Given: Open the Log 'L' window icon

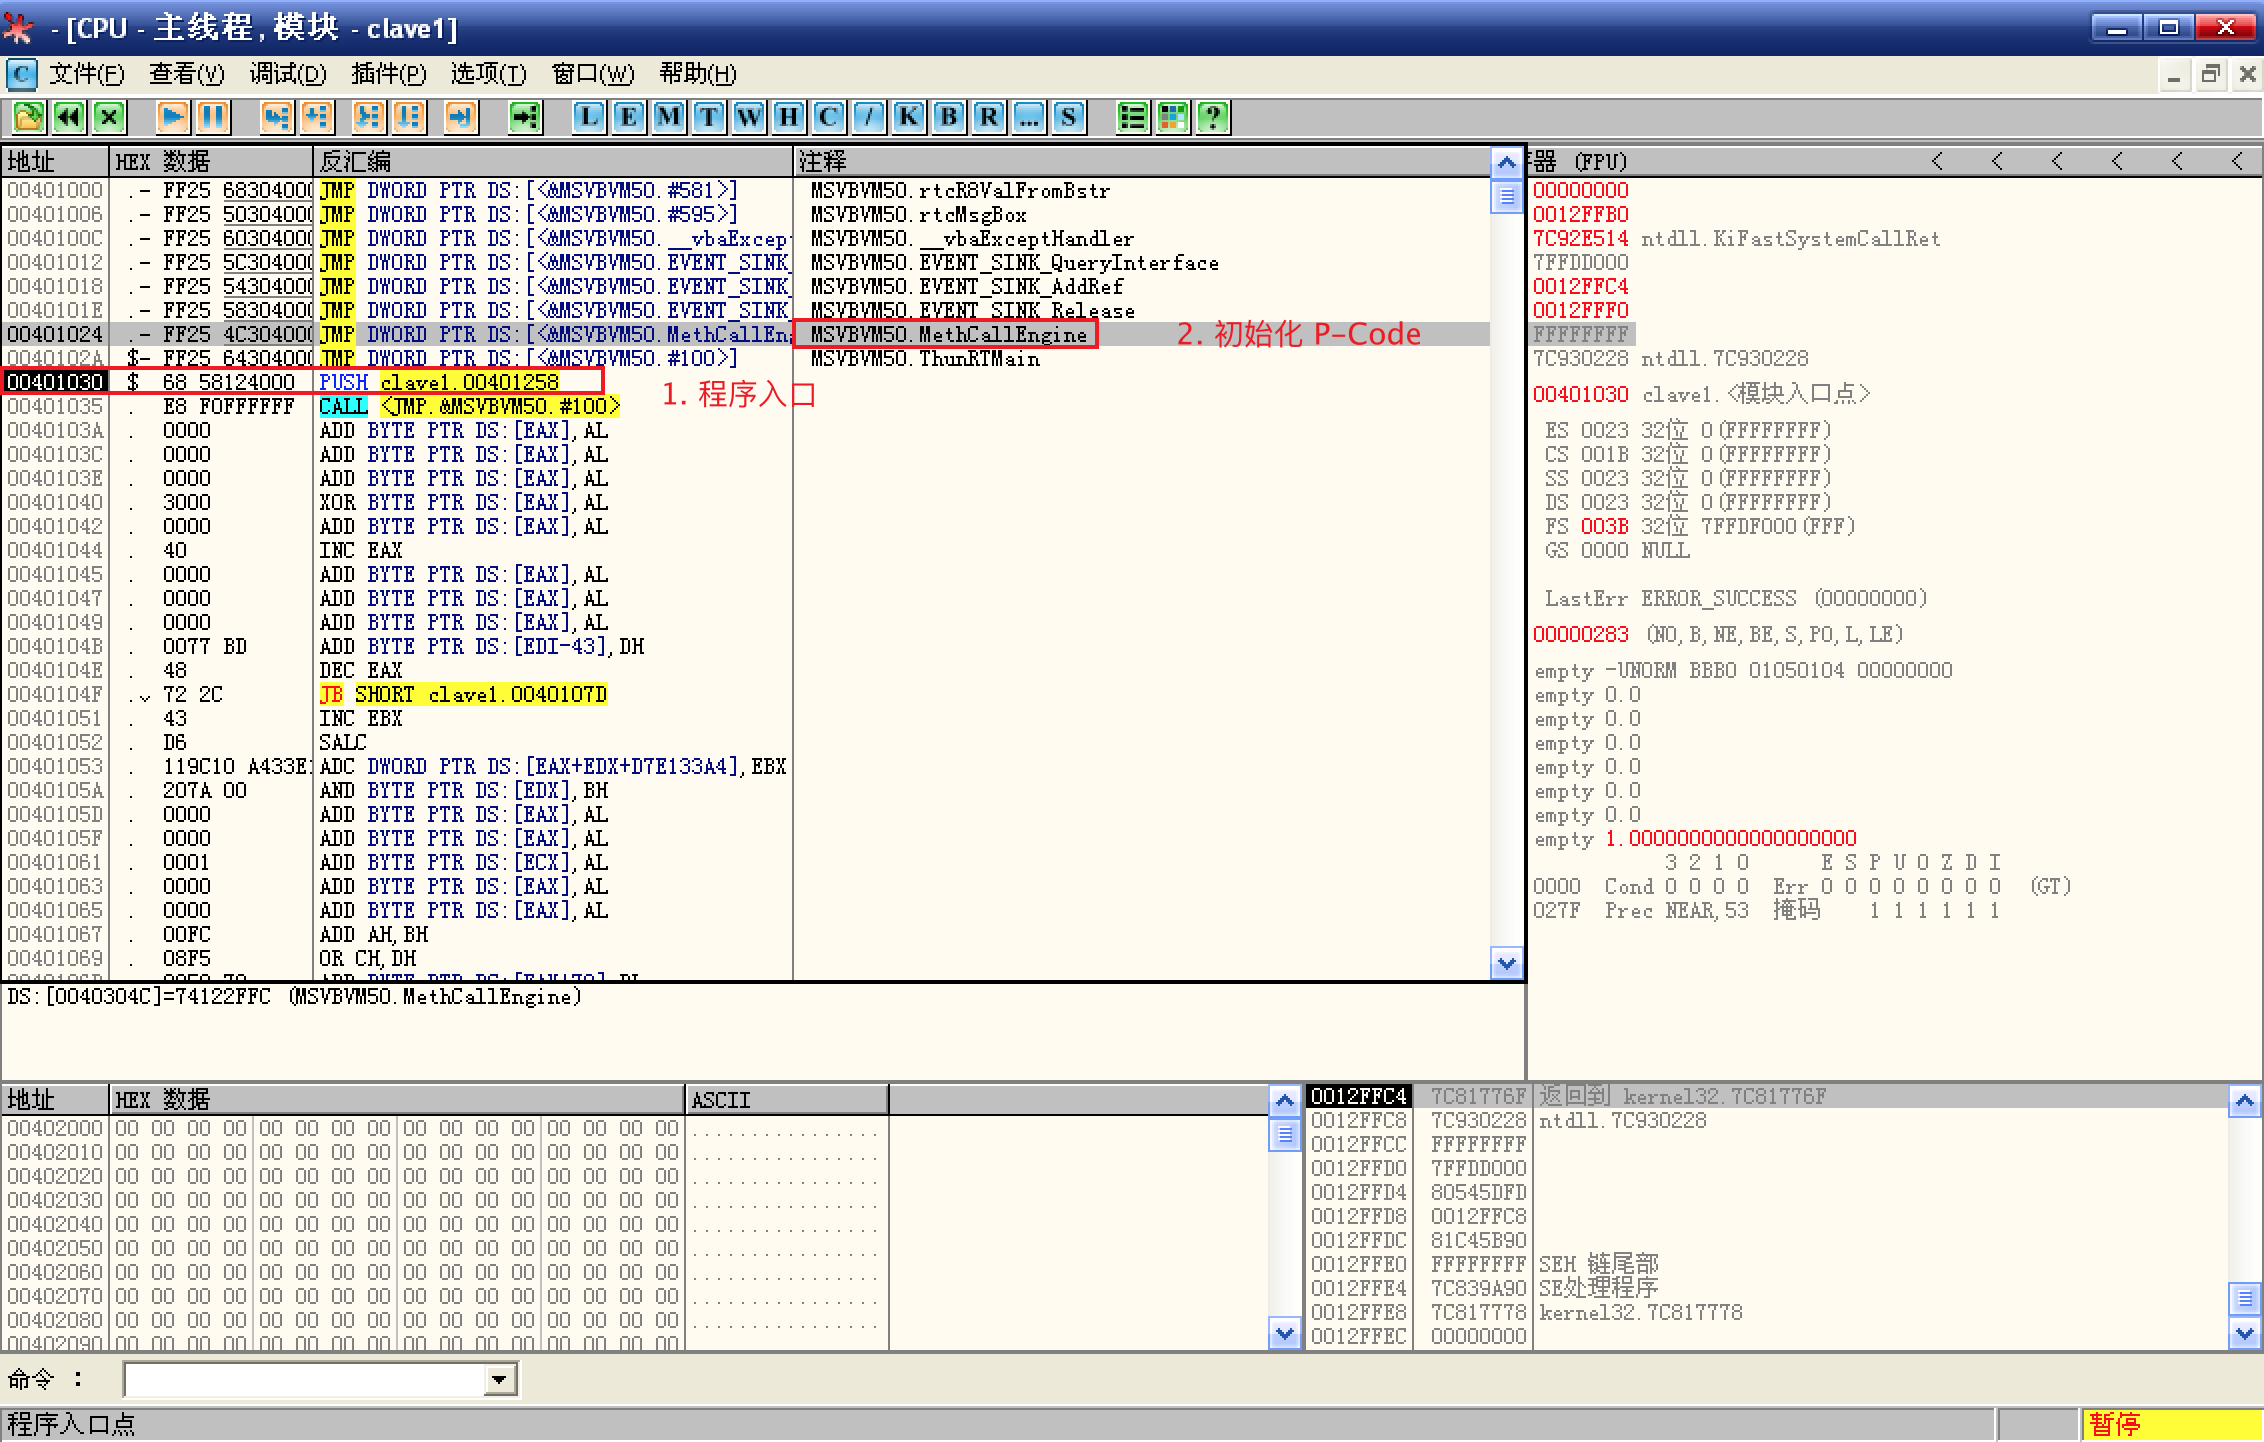Looking at the screenshot, I should [x=589, y=118].
